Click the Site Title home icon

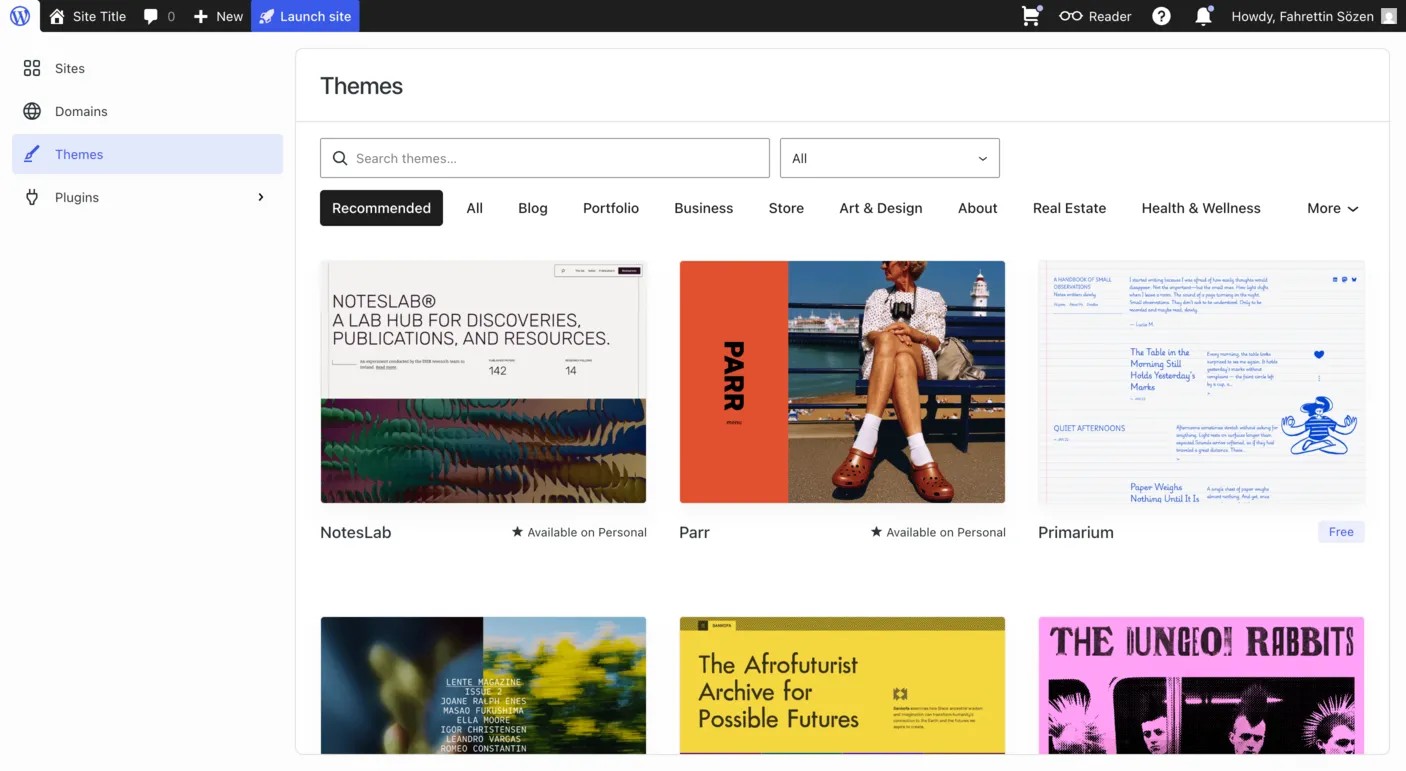coord(87,16)
